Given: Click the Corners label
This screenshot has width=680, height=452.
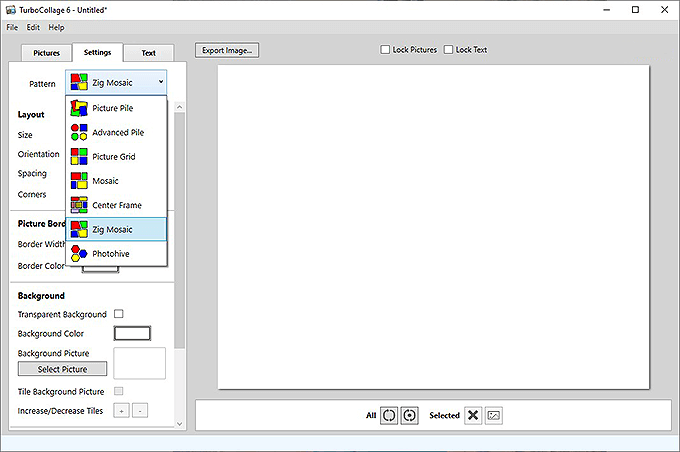Looking at the screenshot, I should tap(32, 194).
